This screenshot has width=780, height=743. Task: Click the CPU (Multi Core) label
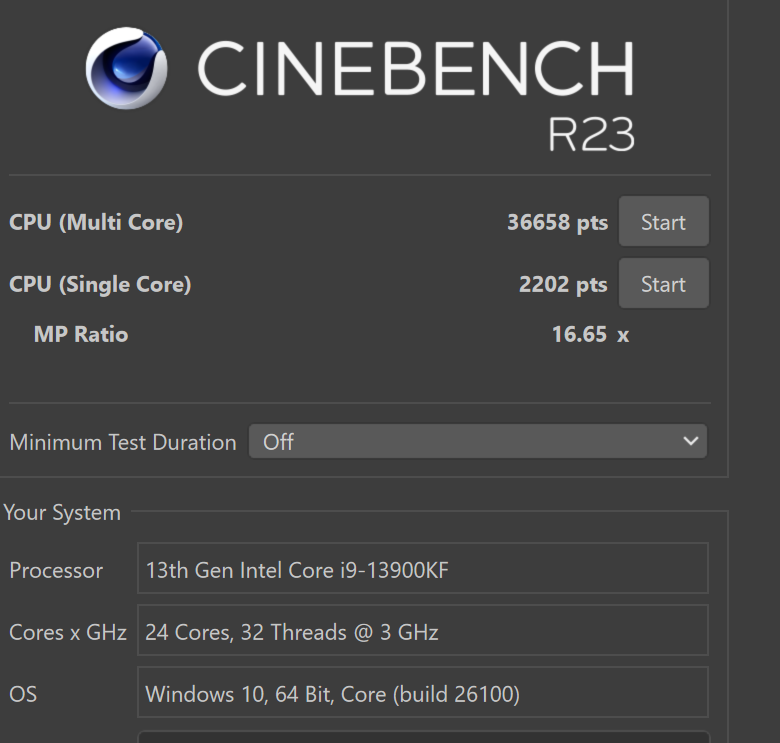[96, 222]
